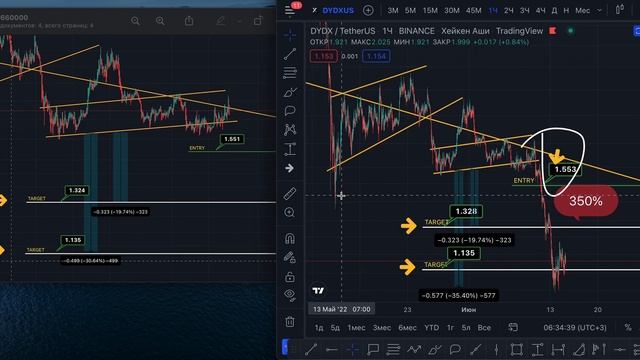Set chart range to 5л

pos(466,328)
